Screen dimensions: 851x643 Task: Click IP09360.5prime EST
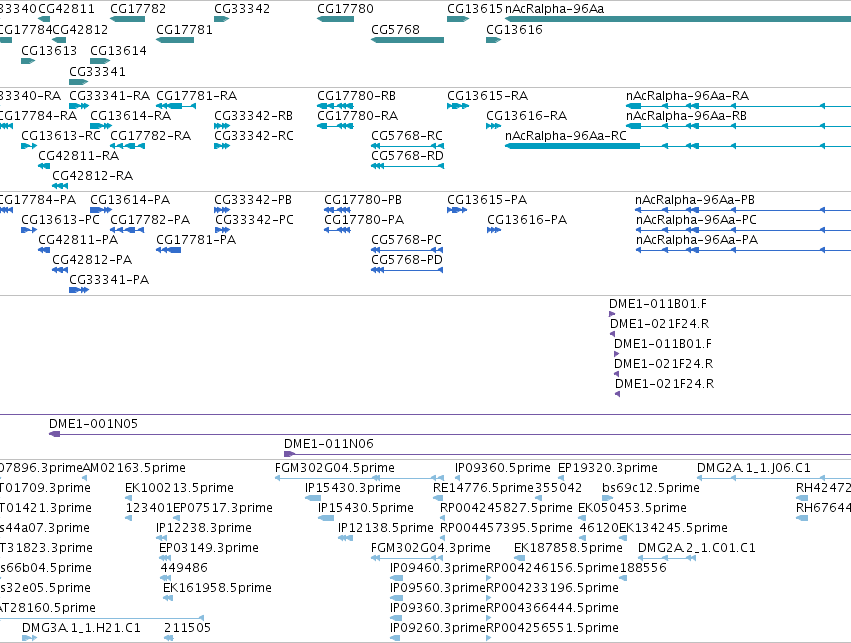[503, 468]
